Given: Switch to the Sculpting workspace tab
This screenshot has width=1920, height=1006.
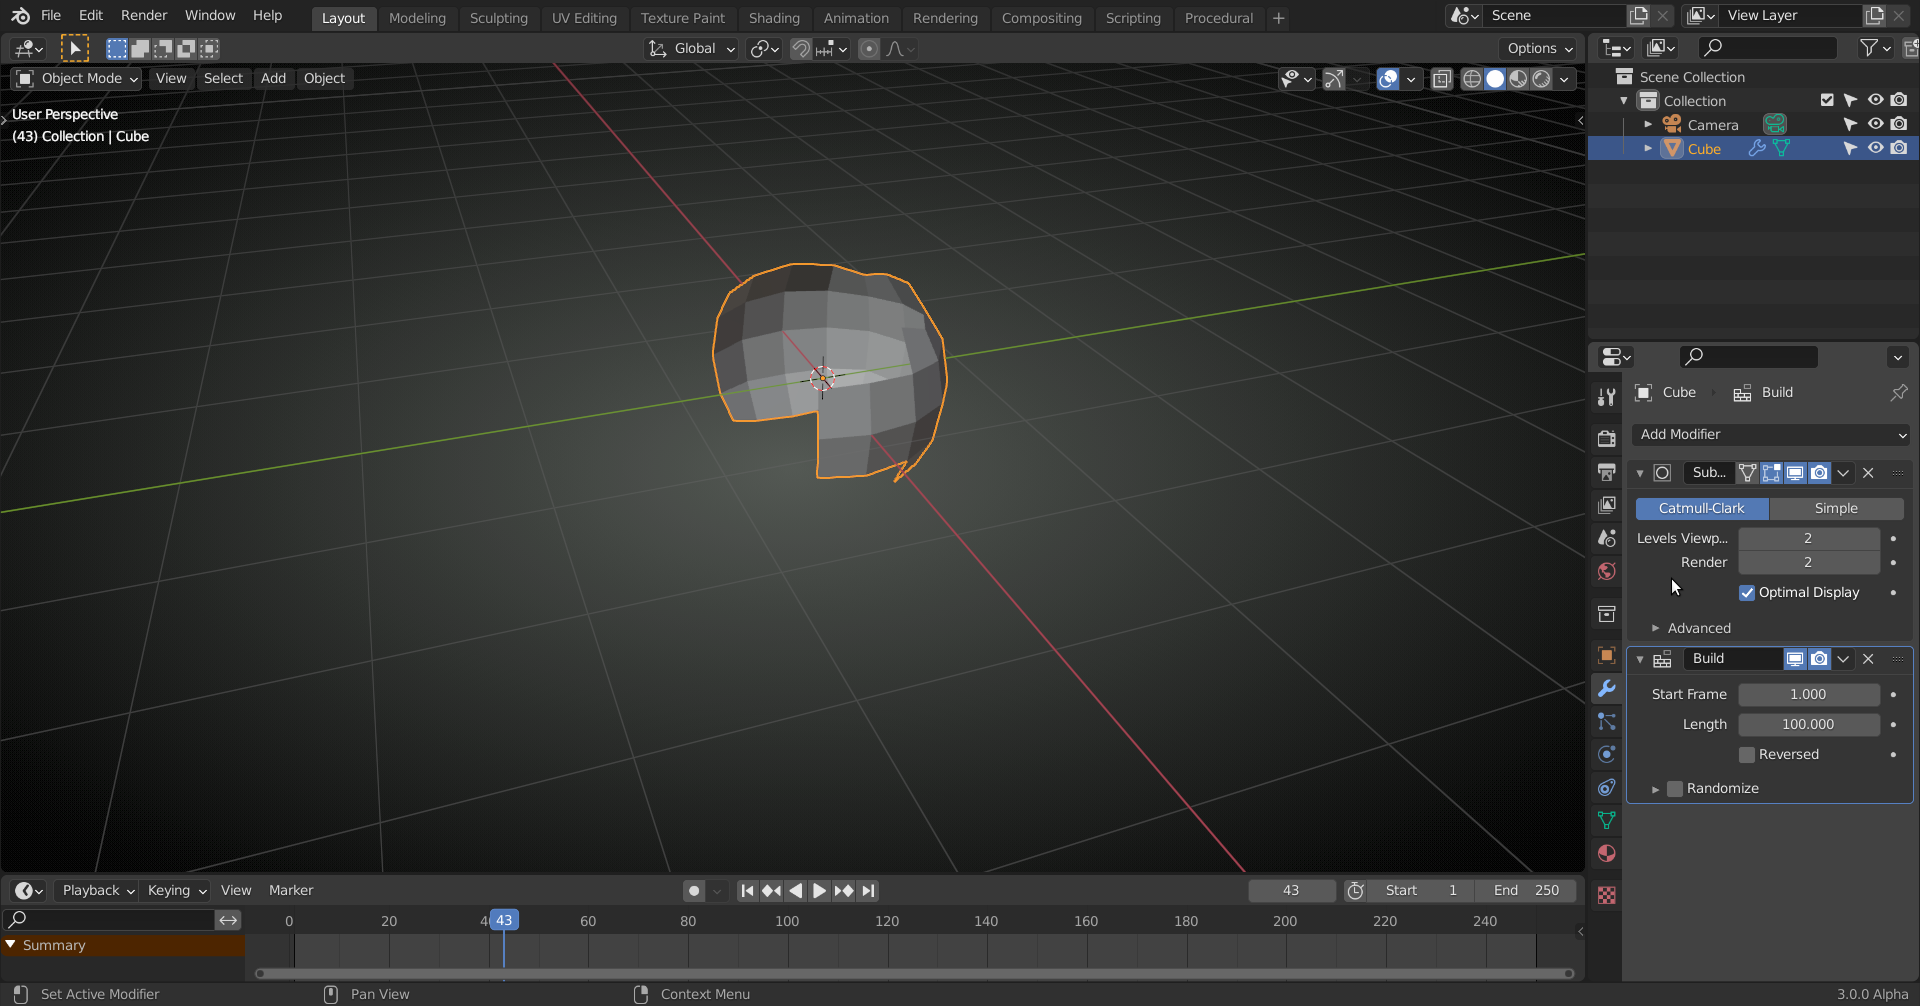Looking at the screenshot, I should click(x=499, y=18).
